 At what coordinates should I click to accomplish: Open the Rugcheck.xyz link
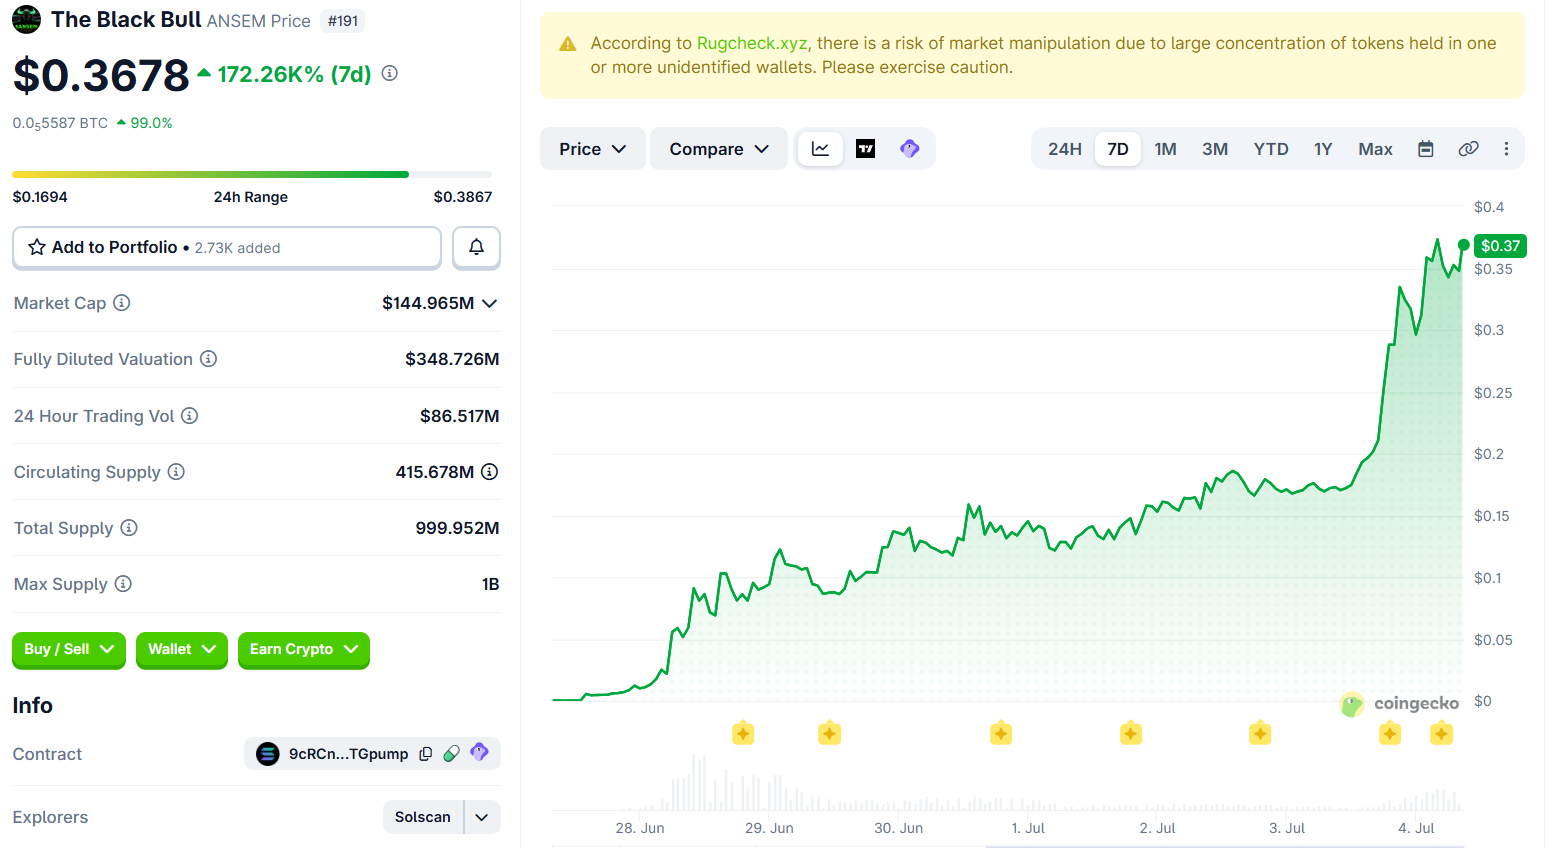(x=752, y=43)
